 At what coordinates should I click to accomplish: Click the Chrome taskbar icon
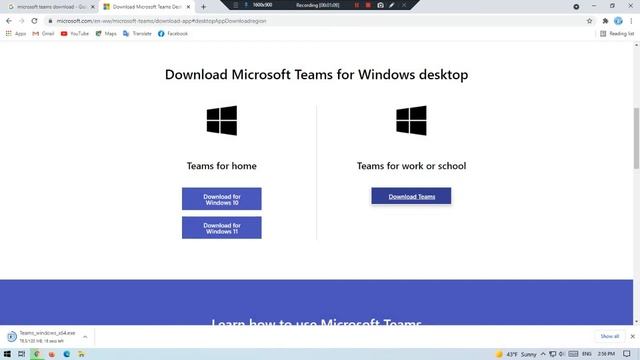(x=36, y=354)
